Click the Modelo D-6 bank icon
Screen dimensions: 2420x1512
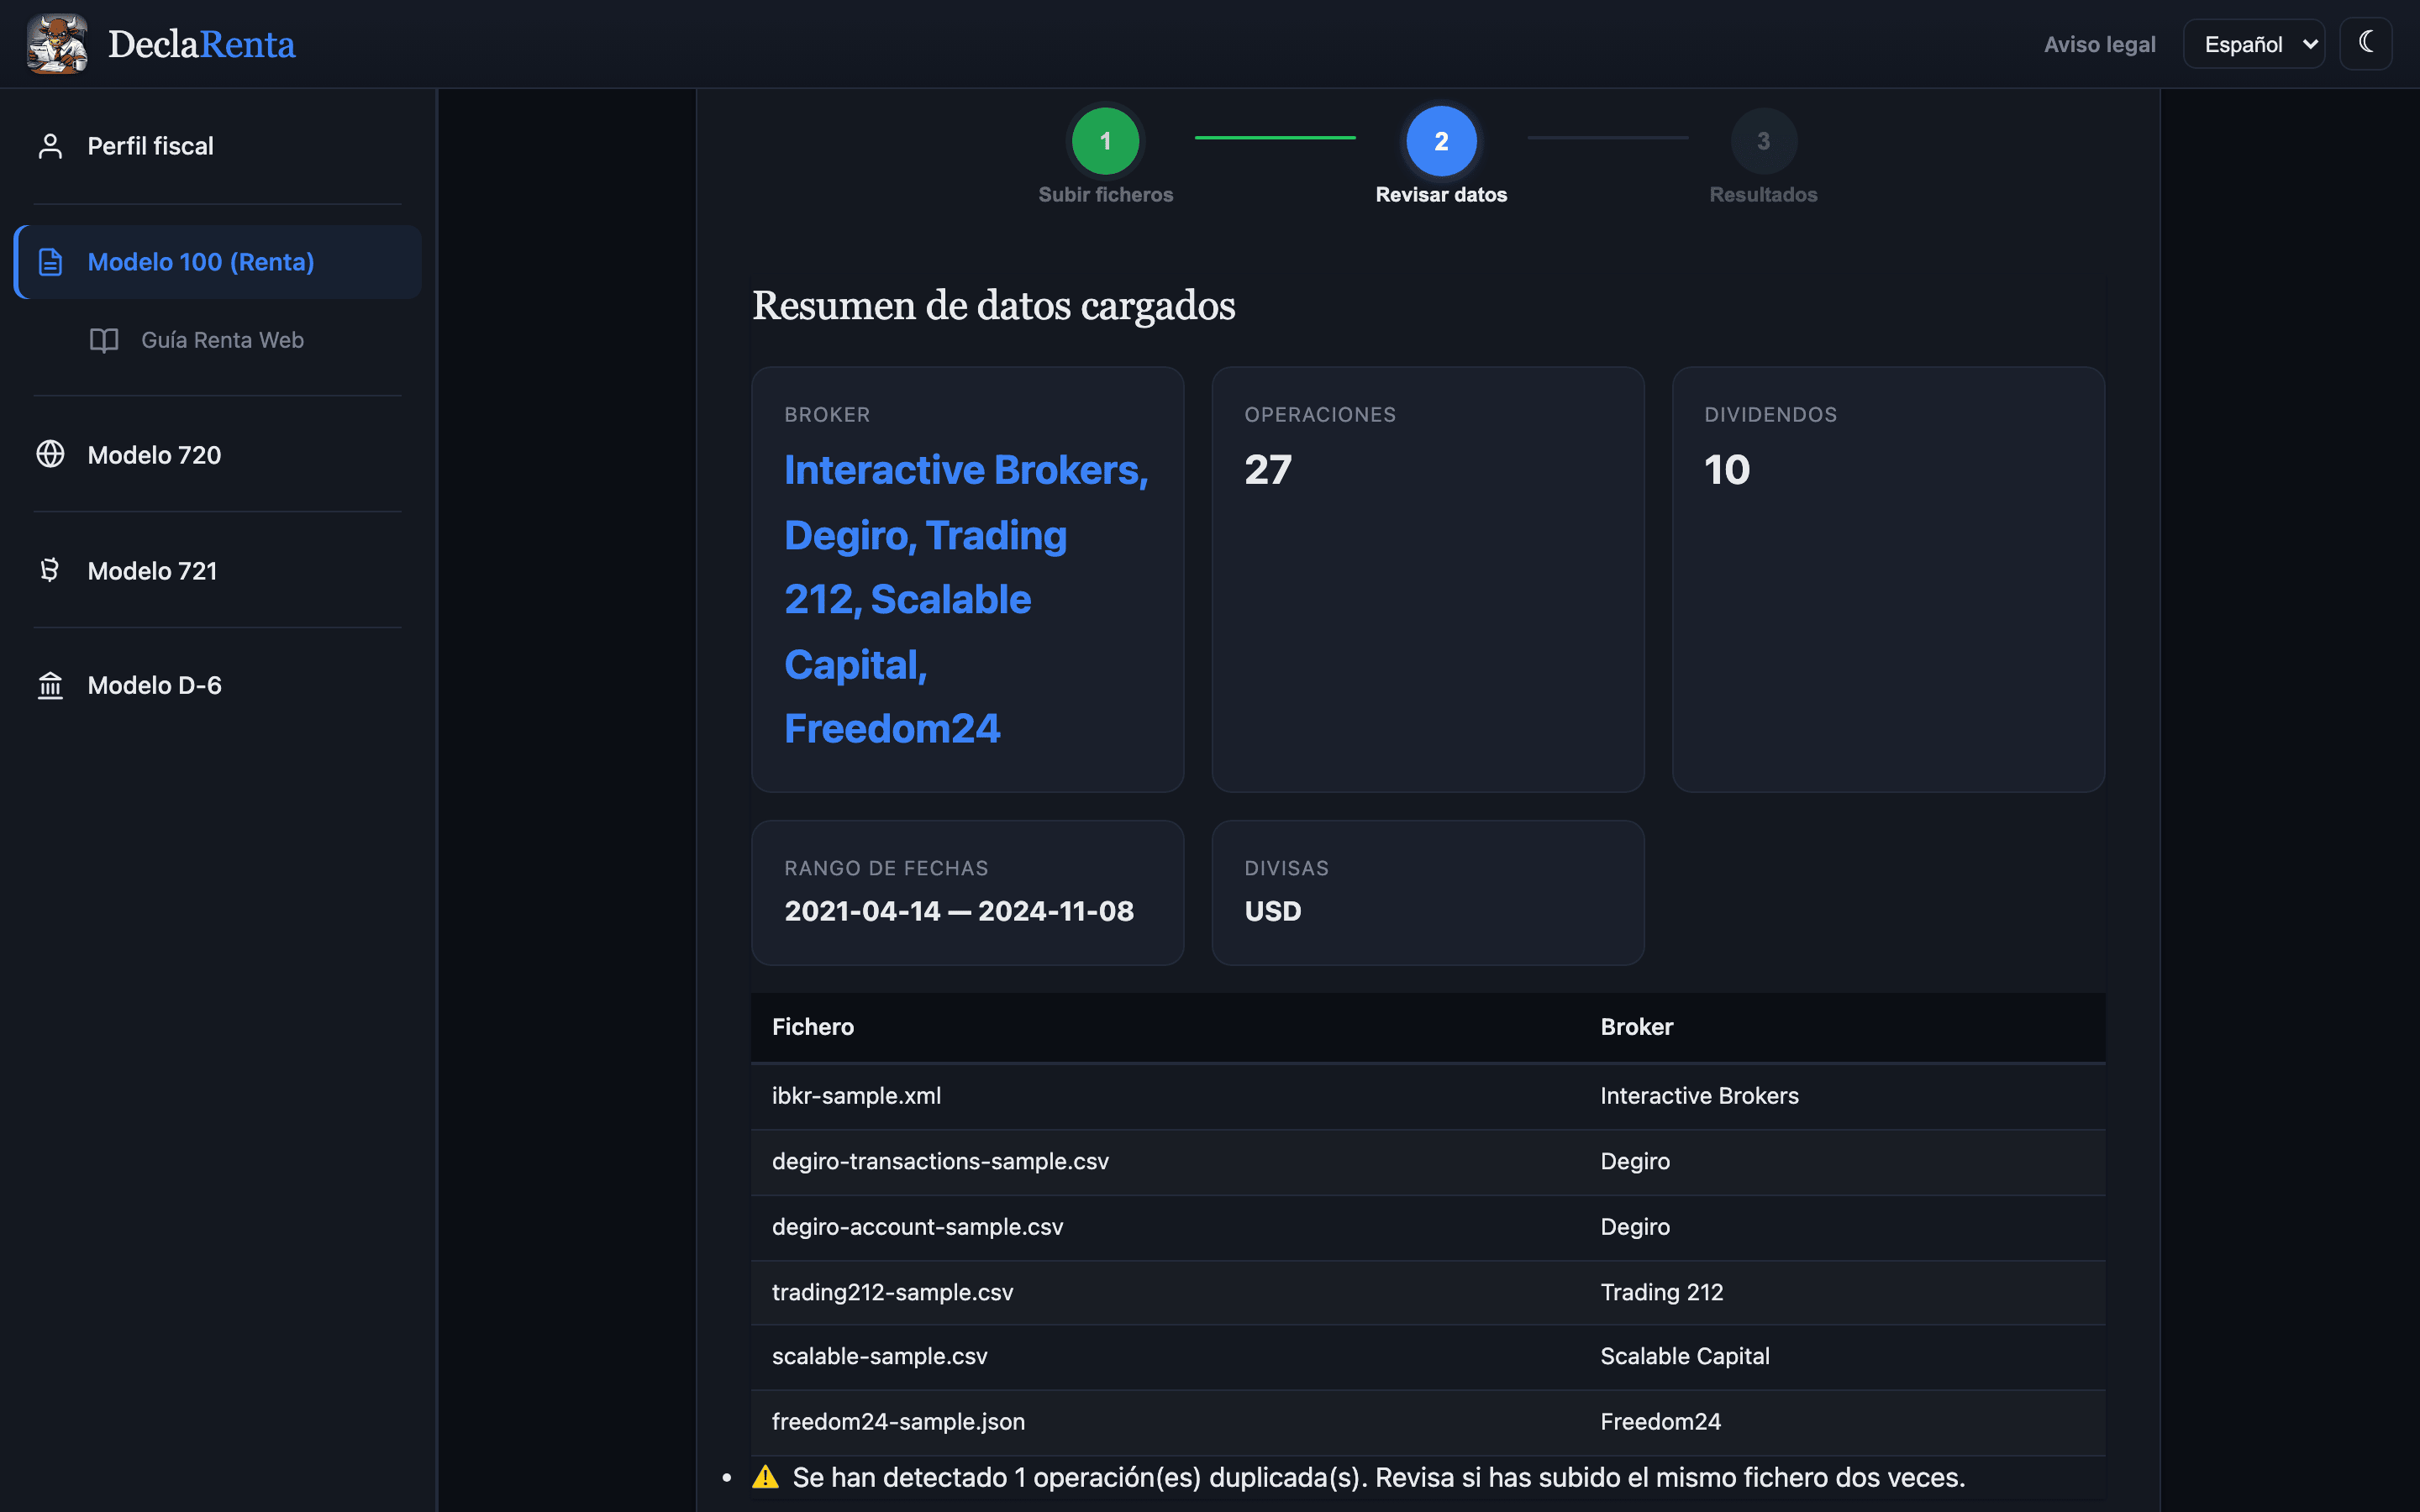click(x=50, y=685)
